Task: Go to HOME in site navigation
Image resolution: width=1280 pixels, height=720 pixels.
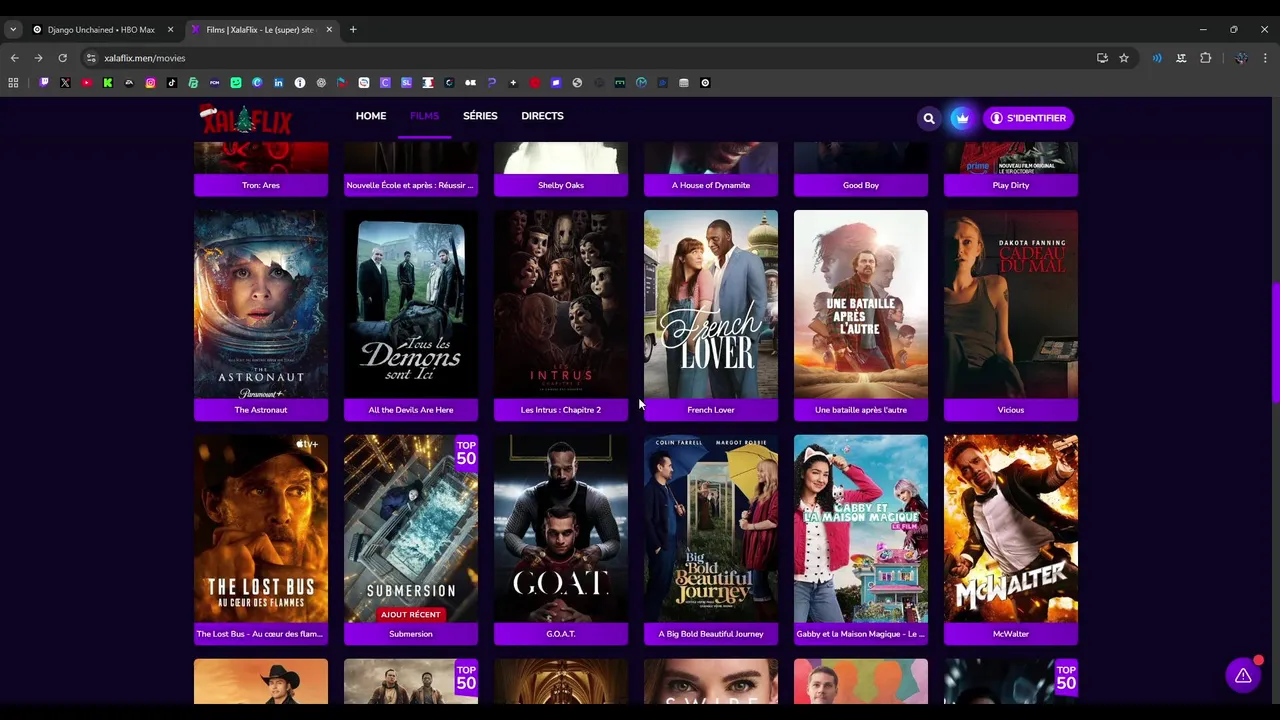Action: [x=371, y=116]
